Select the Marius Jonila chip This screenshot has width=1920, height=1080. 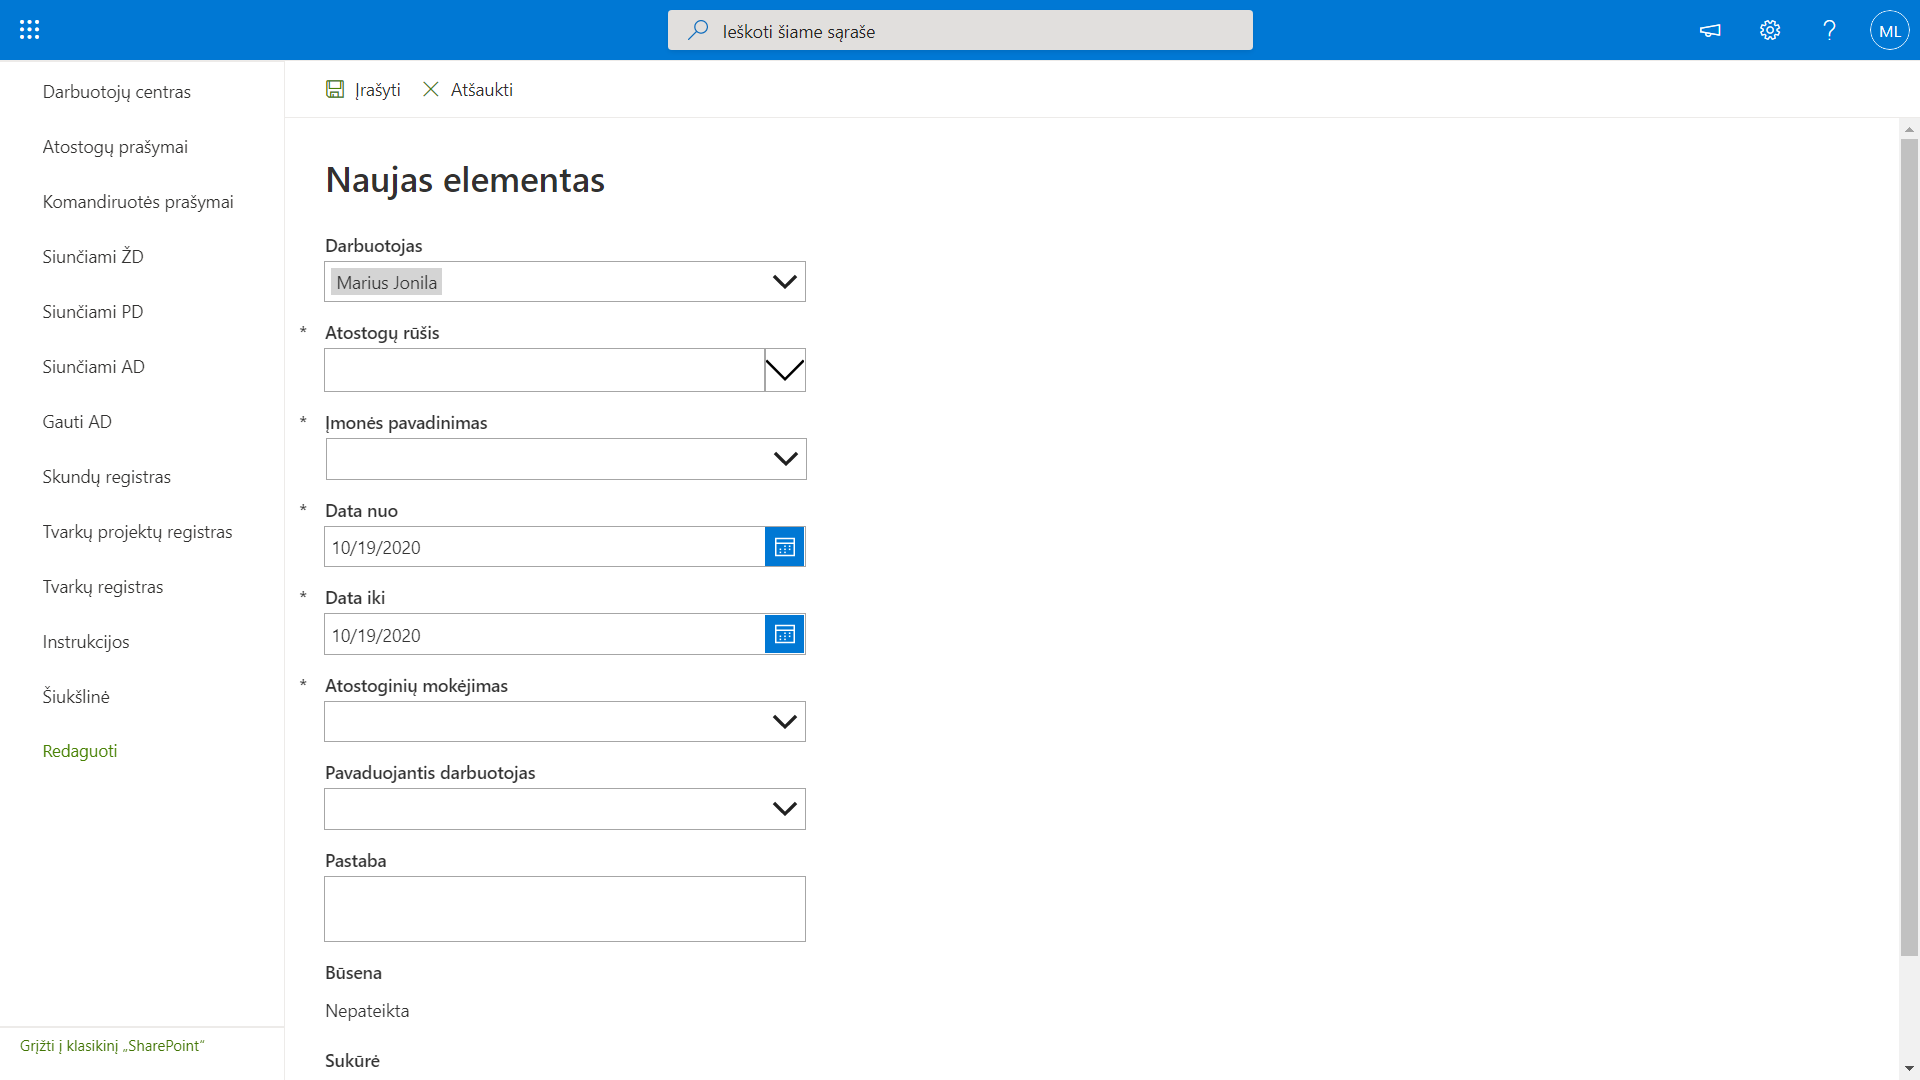(x=387, y=282)
